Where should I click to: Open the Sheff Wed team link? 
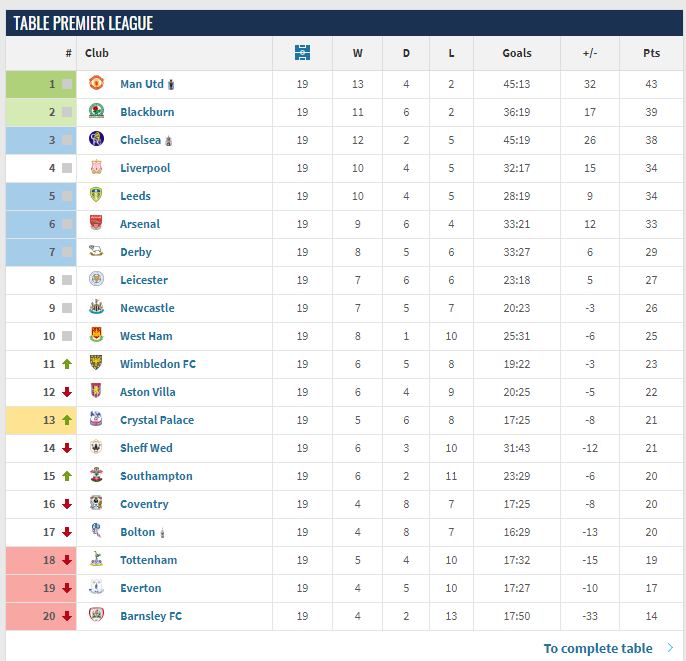pyautogui.click(x=146, y=448)
